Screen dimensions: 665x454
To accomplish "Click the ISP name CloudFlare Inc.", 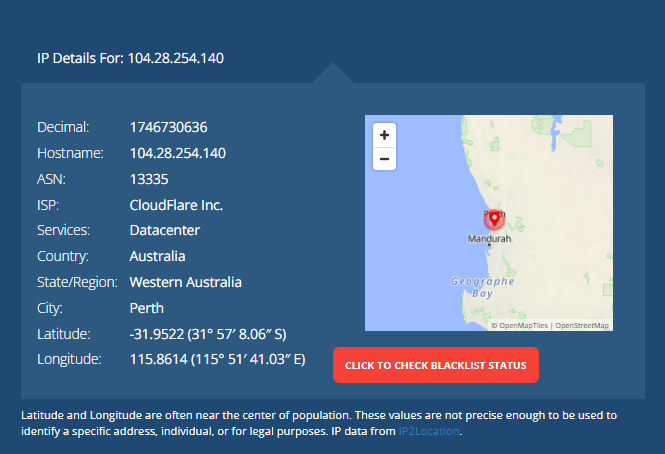I will coord(176,205).
